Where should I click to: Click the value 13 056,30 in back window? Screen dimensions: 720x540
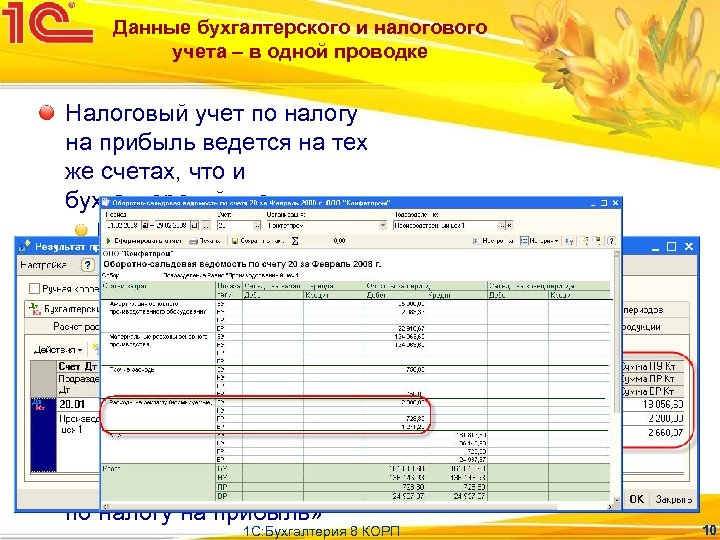tap(663, 405)
